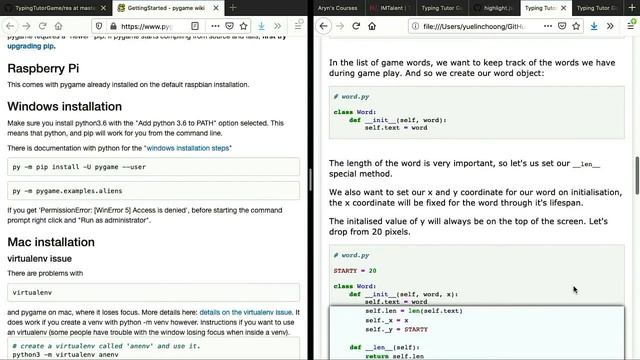Click the virtualenv code box
This screenshot has height=360, width=640.
(153, 293)
